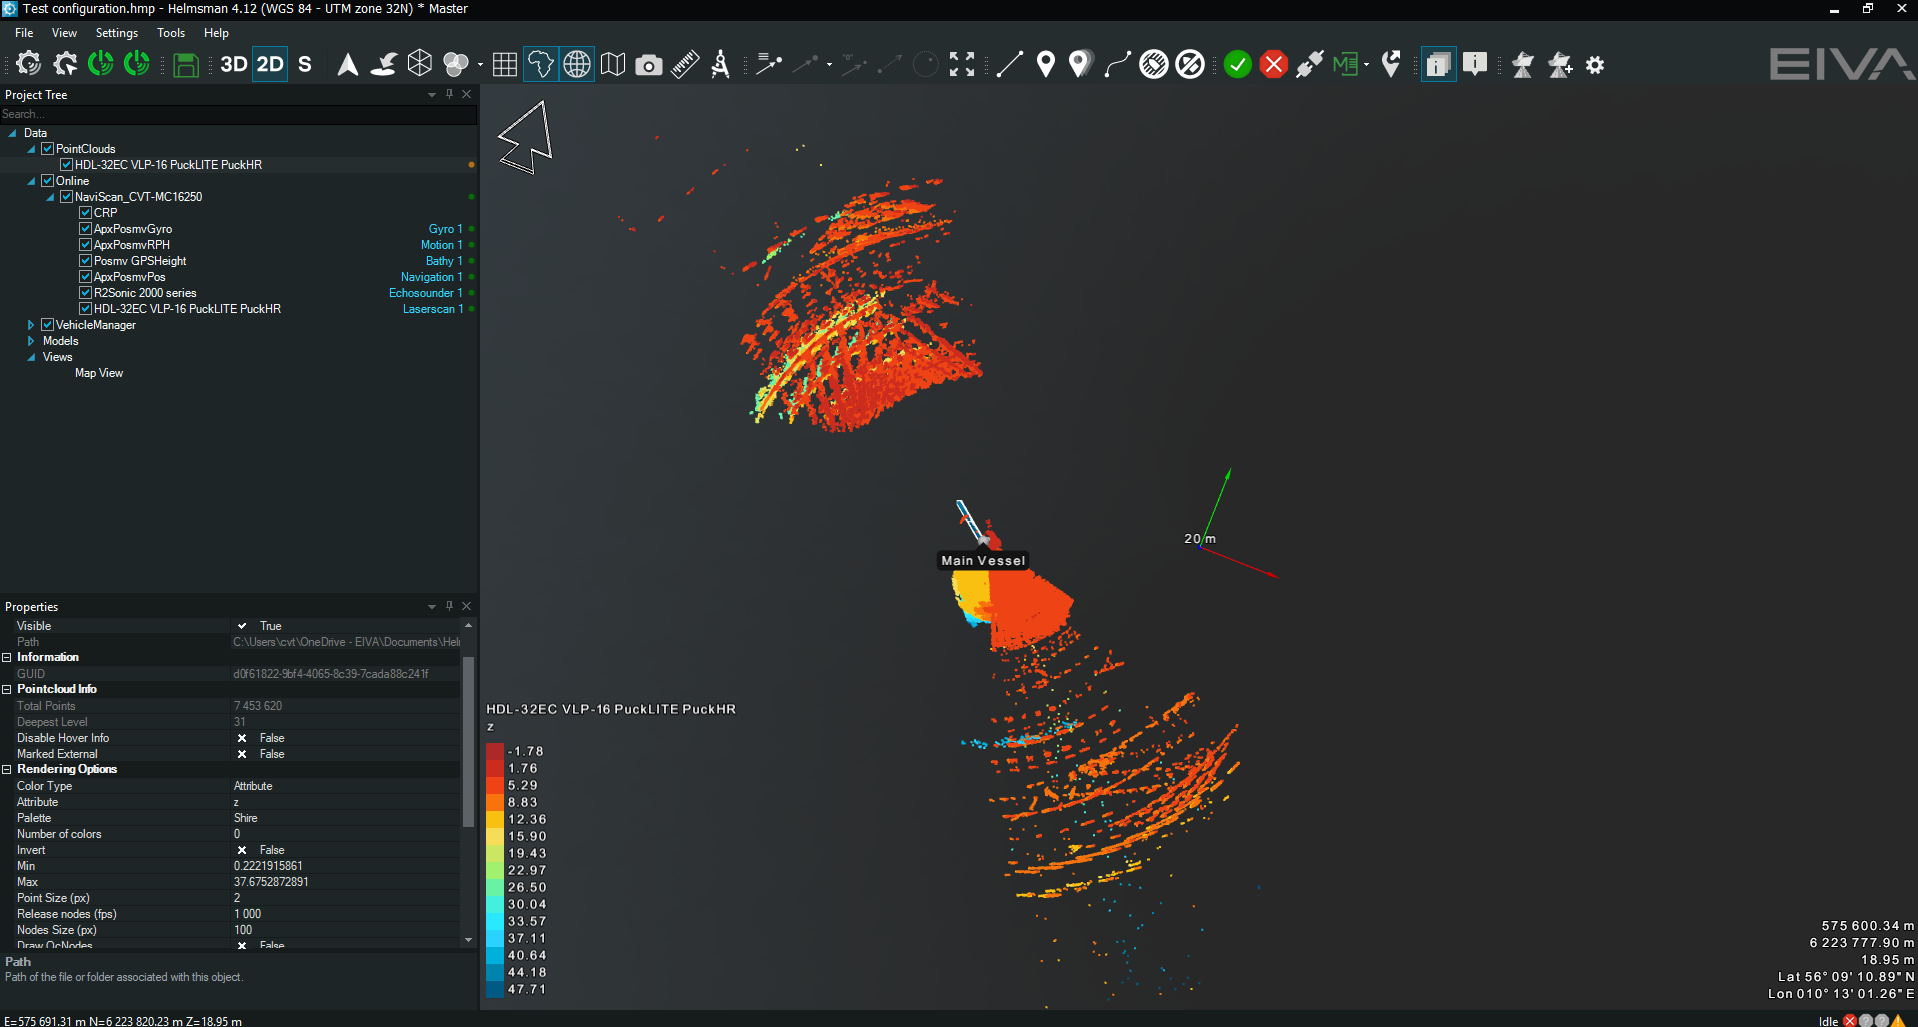
Task: Open the Help menu
Action: click(216, 33)
